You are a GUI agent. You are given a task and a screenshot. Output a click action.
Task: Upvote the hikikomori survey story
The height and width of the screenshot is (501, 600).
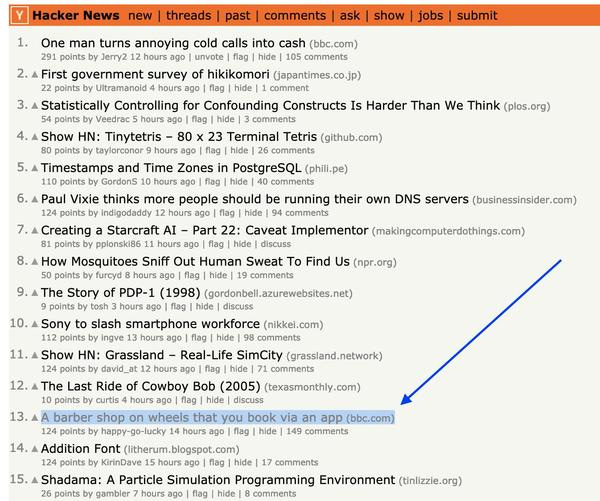tap(34, 74)
